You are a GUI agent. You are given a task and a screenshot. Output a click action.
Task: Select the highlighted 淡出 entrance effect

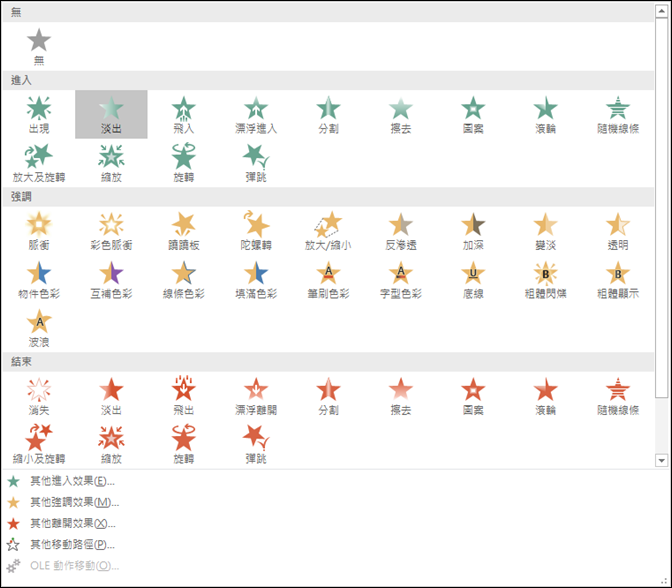[111, 114]
